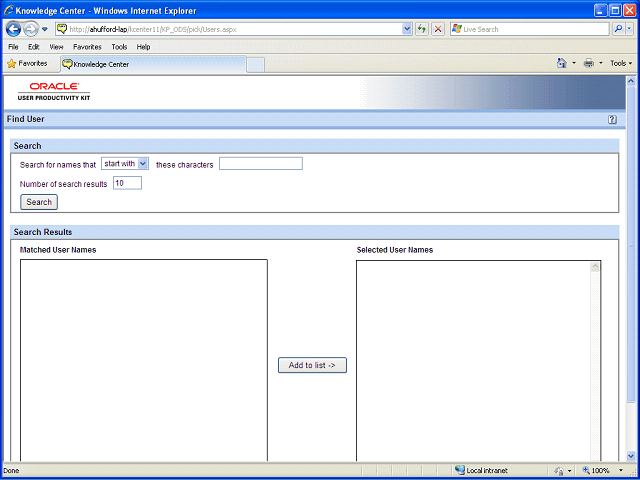Refresh the page with the green arrows icon
The width and height of the screenshot is (640, 480).
(422, 29)
